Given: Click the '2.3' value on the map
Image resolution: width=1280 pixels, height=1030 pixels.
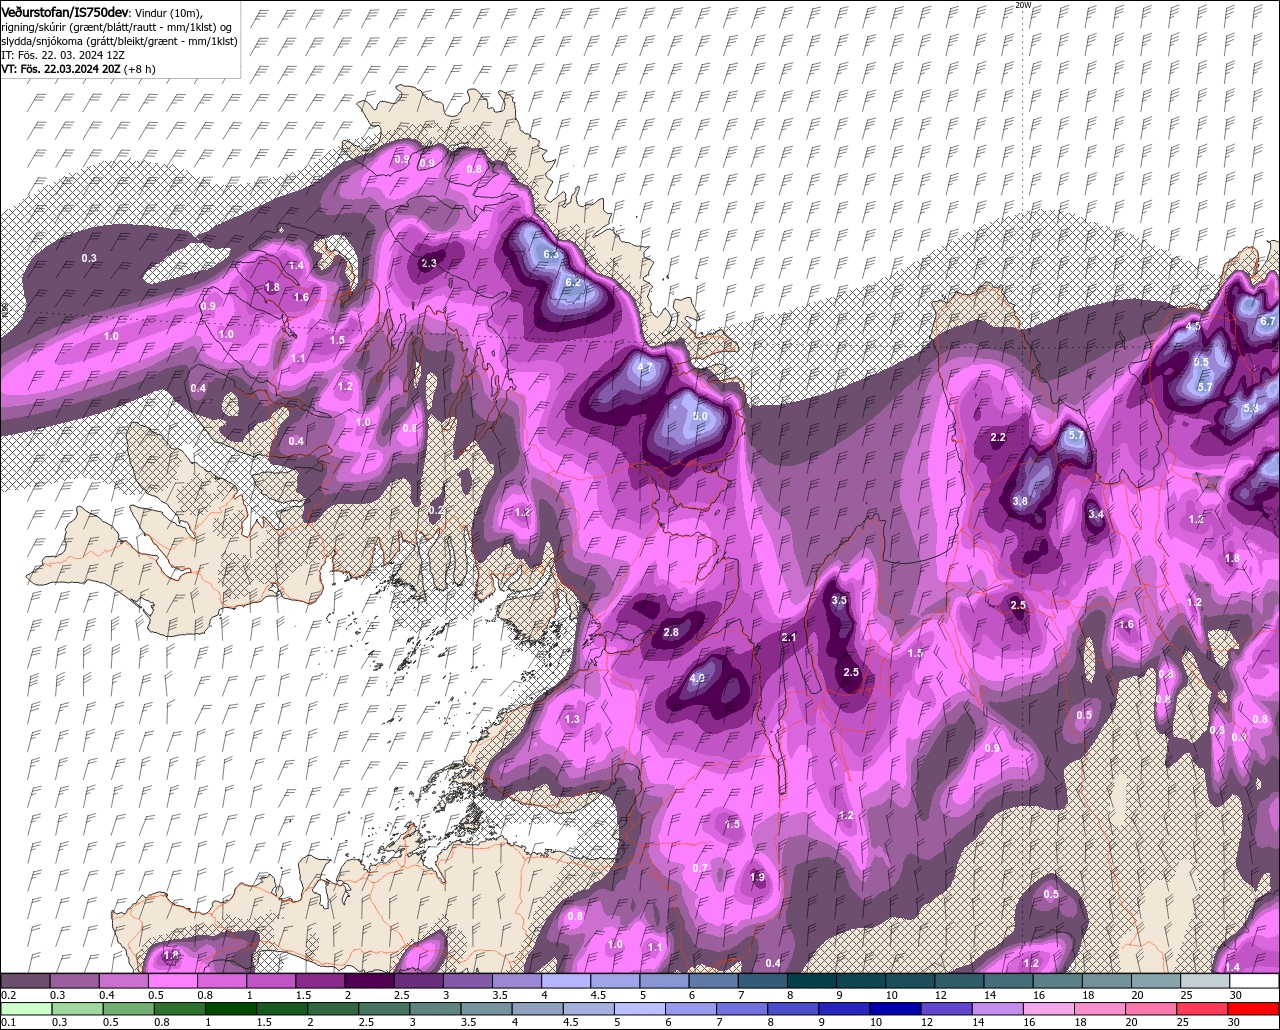Looking at the screenshot, I should point(429,263).
